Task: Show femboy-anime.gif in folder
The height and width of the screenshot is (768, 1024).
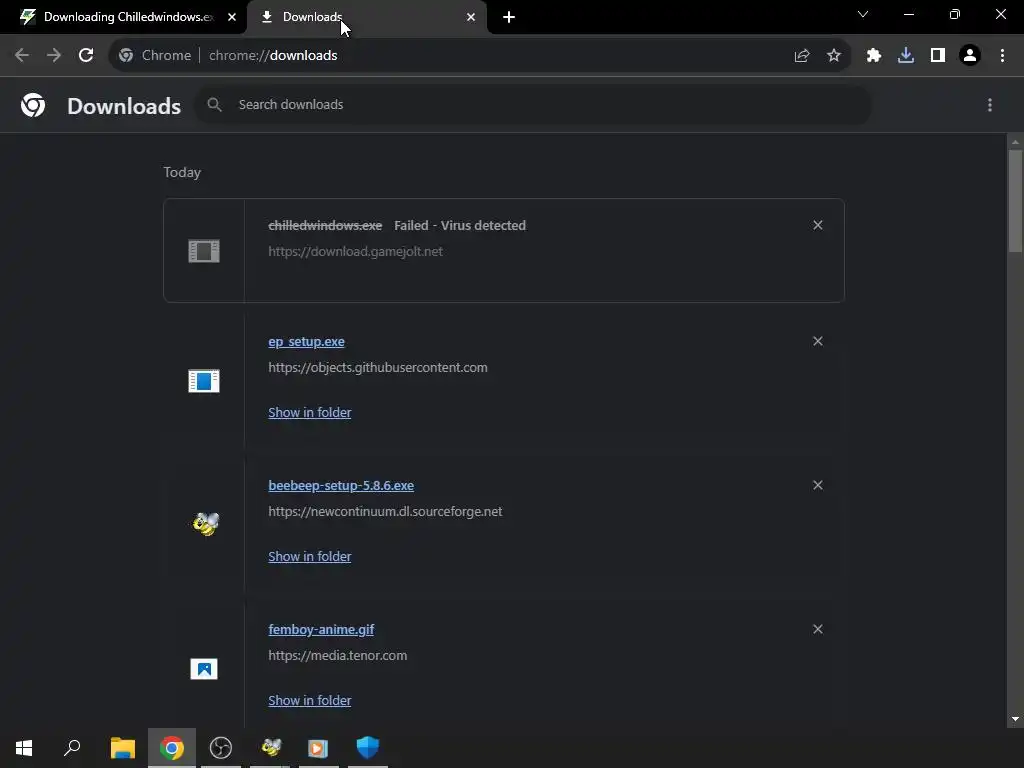Action: (x=310, y=701)
